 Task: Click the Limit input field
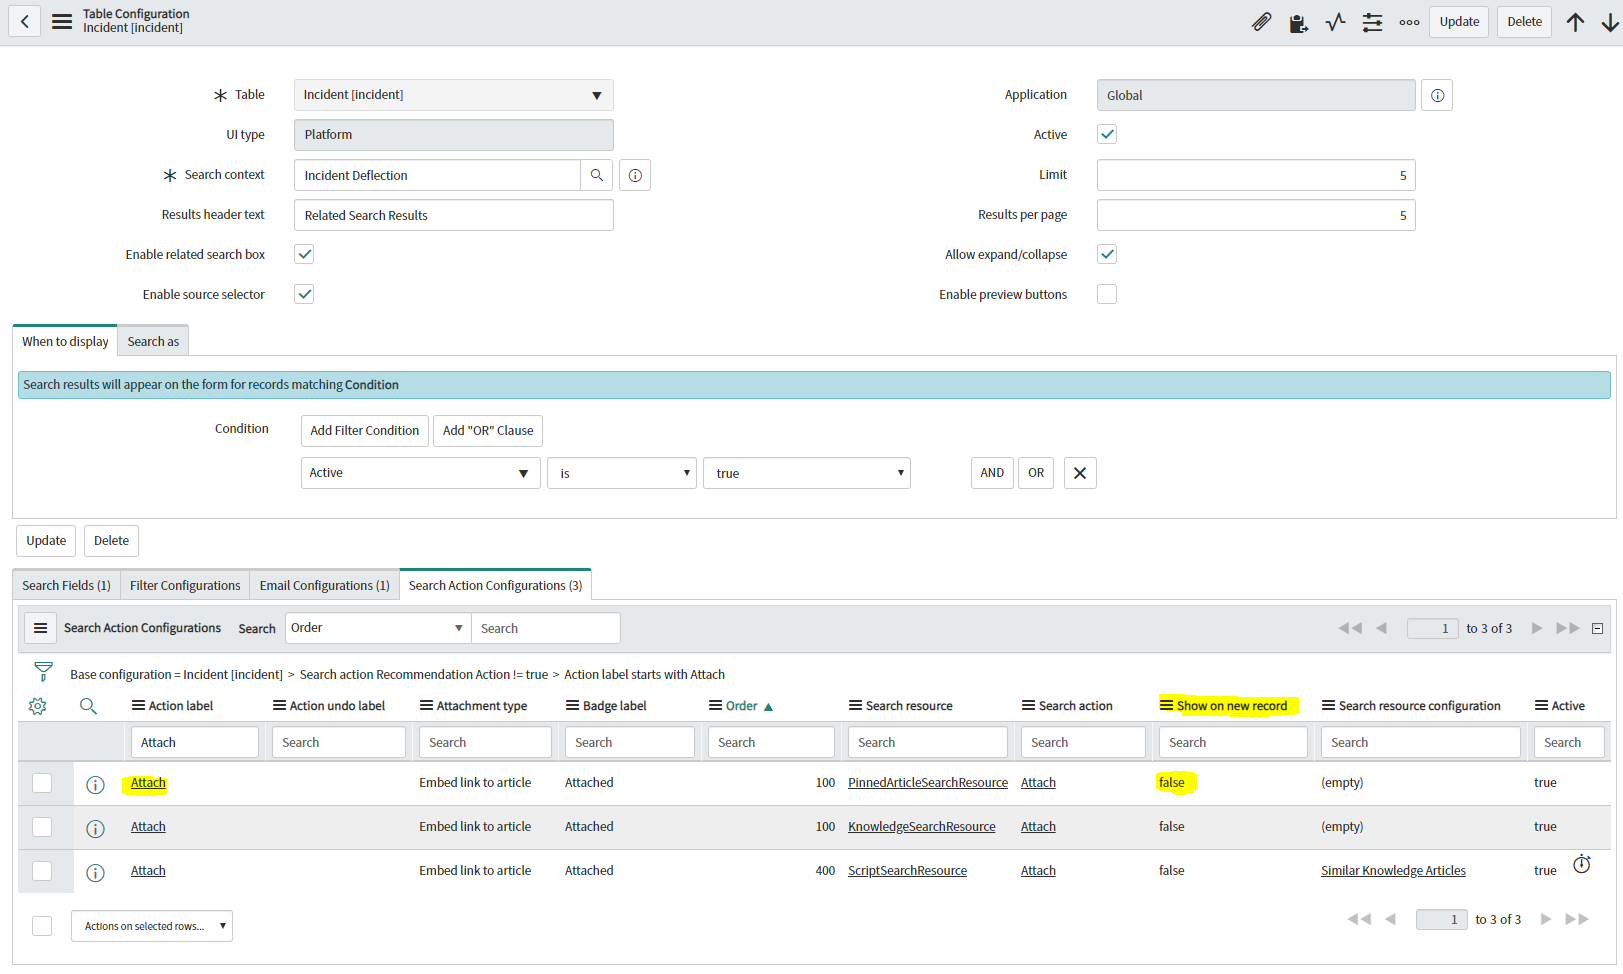[1256, 175]
